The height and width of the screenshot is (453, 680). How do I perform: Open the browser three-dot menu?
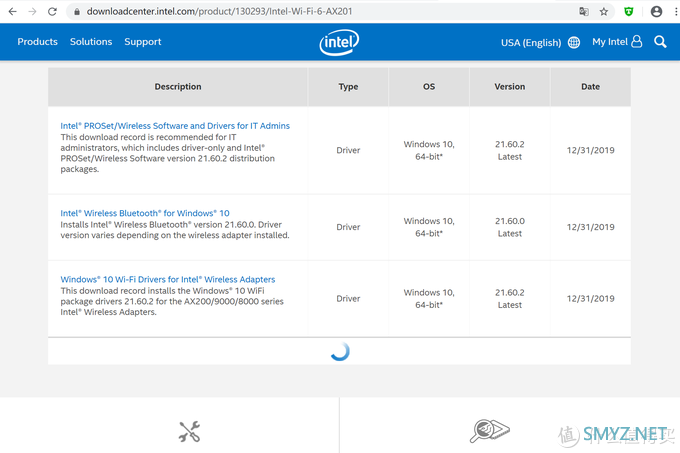(x=676, y=12)
